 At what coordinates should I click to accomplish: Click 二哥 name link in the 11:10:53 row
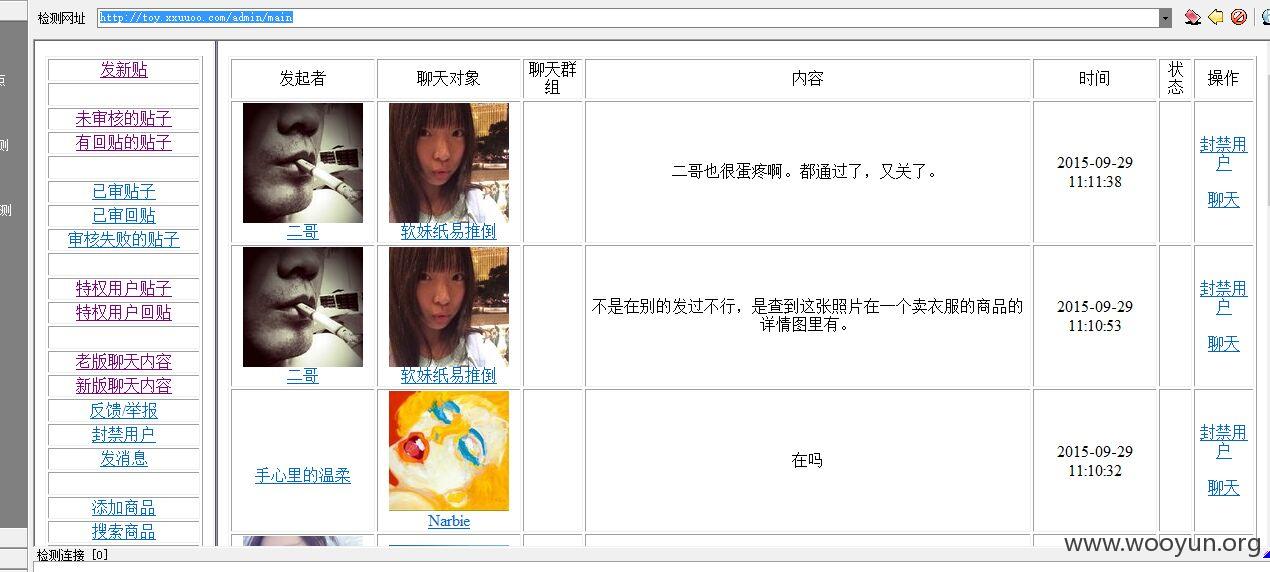coord(303,376)
